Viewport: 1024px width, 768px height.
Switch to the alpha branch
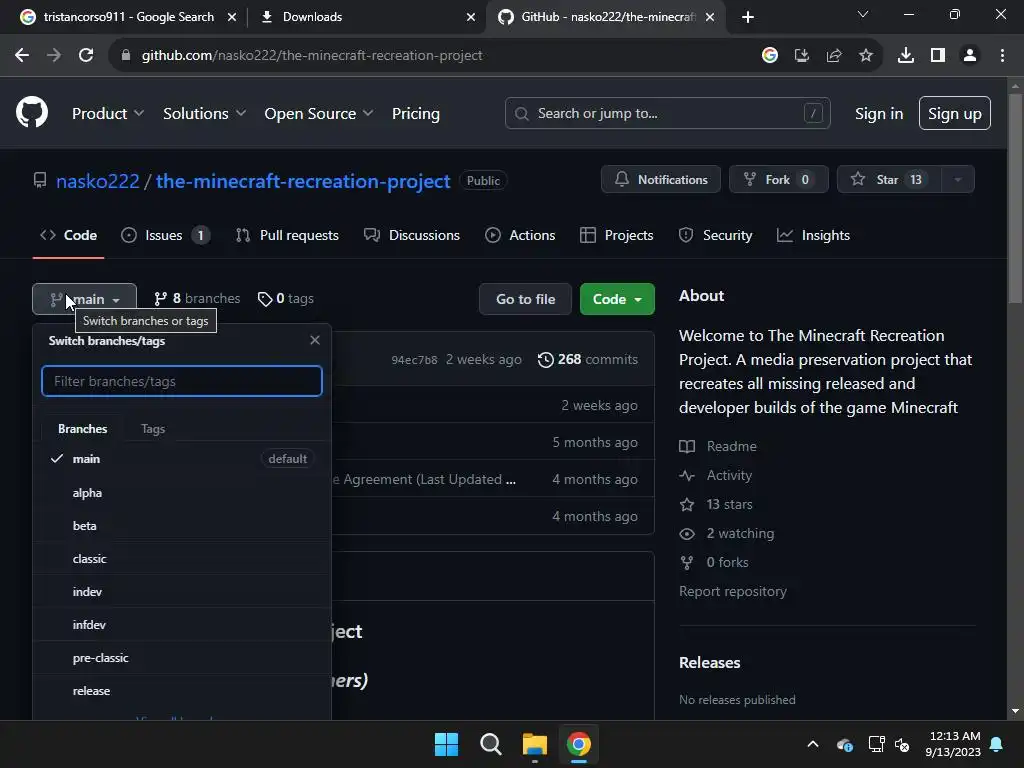pyautogui.click(x=182, y=492)
